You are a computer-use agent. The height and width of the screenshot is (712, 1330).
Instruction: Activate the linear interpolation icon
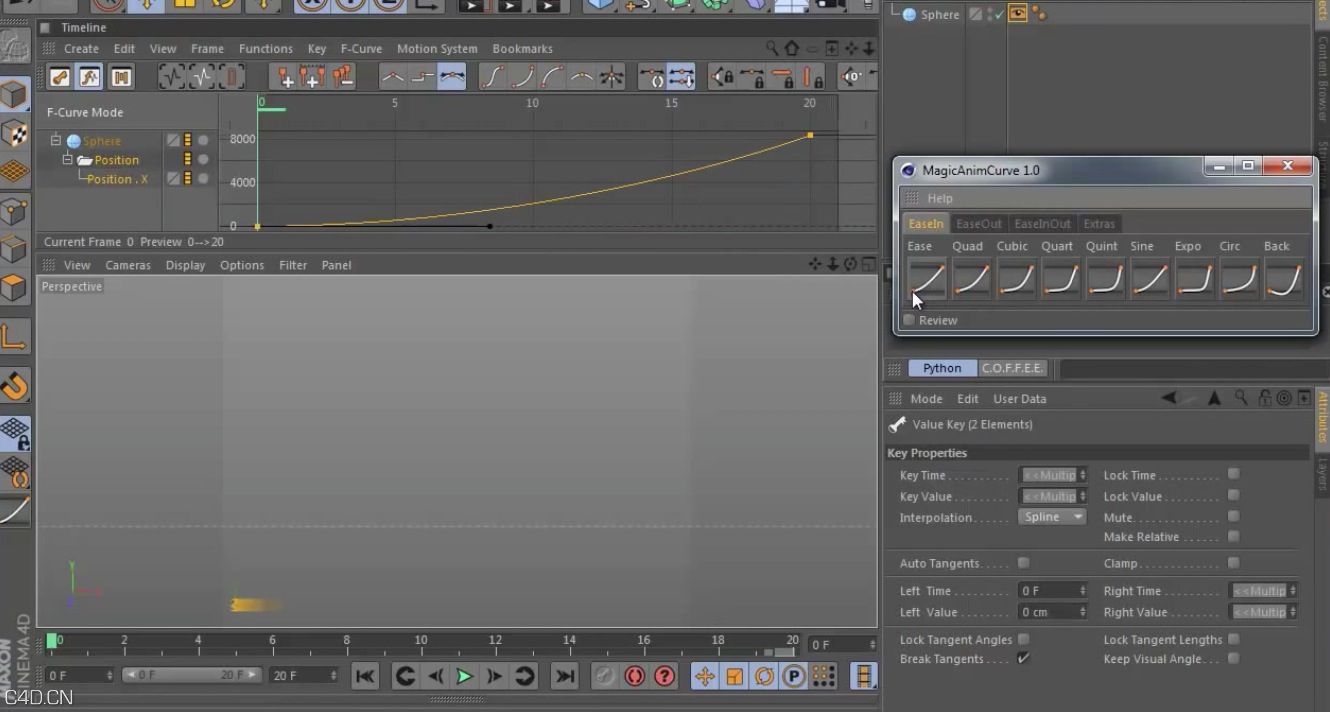pyautogui.click(x=393, y=76)
